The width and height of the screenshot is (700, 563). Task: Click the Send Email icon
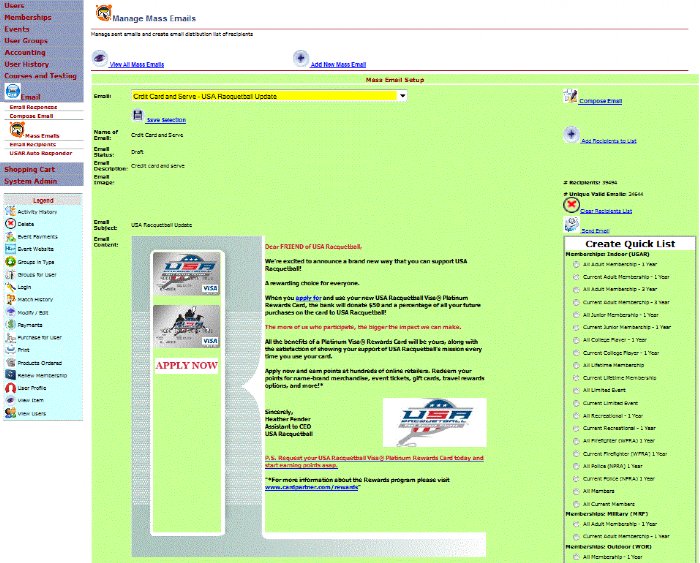pos(571,225)
